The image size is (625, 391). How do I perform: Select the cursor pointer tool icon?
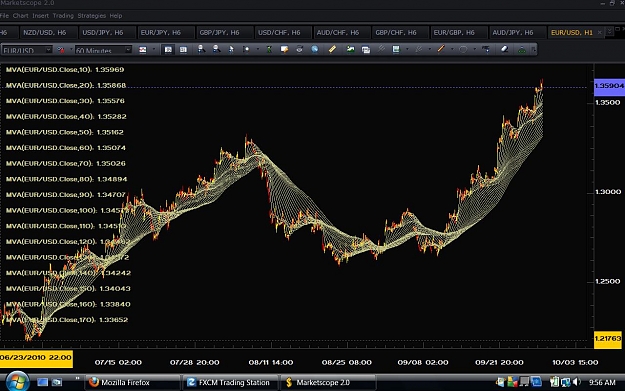click(231, 49)
